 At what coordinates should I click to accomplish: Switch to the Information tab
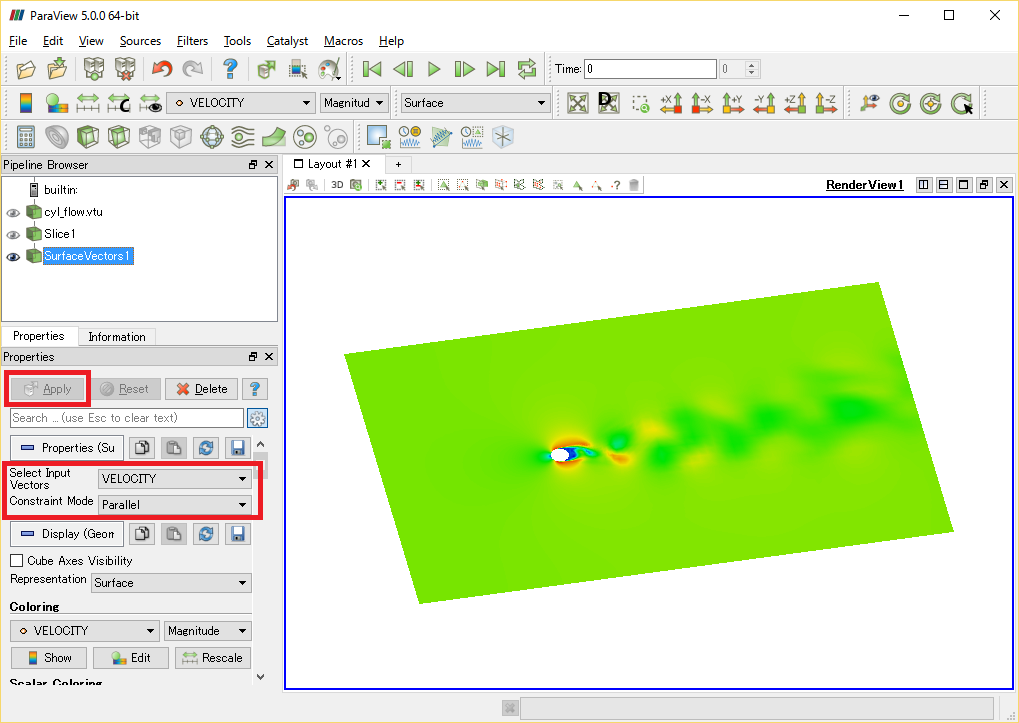click(117, 336)
